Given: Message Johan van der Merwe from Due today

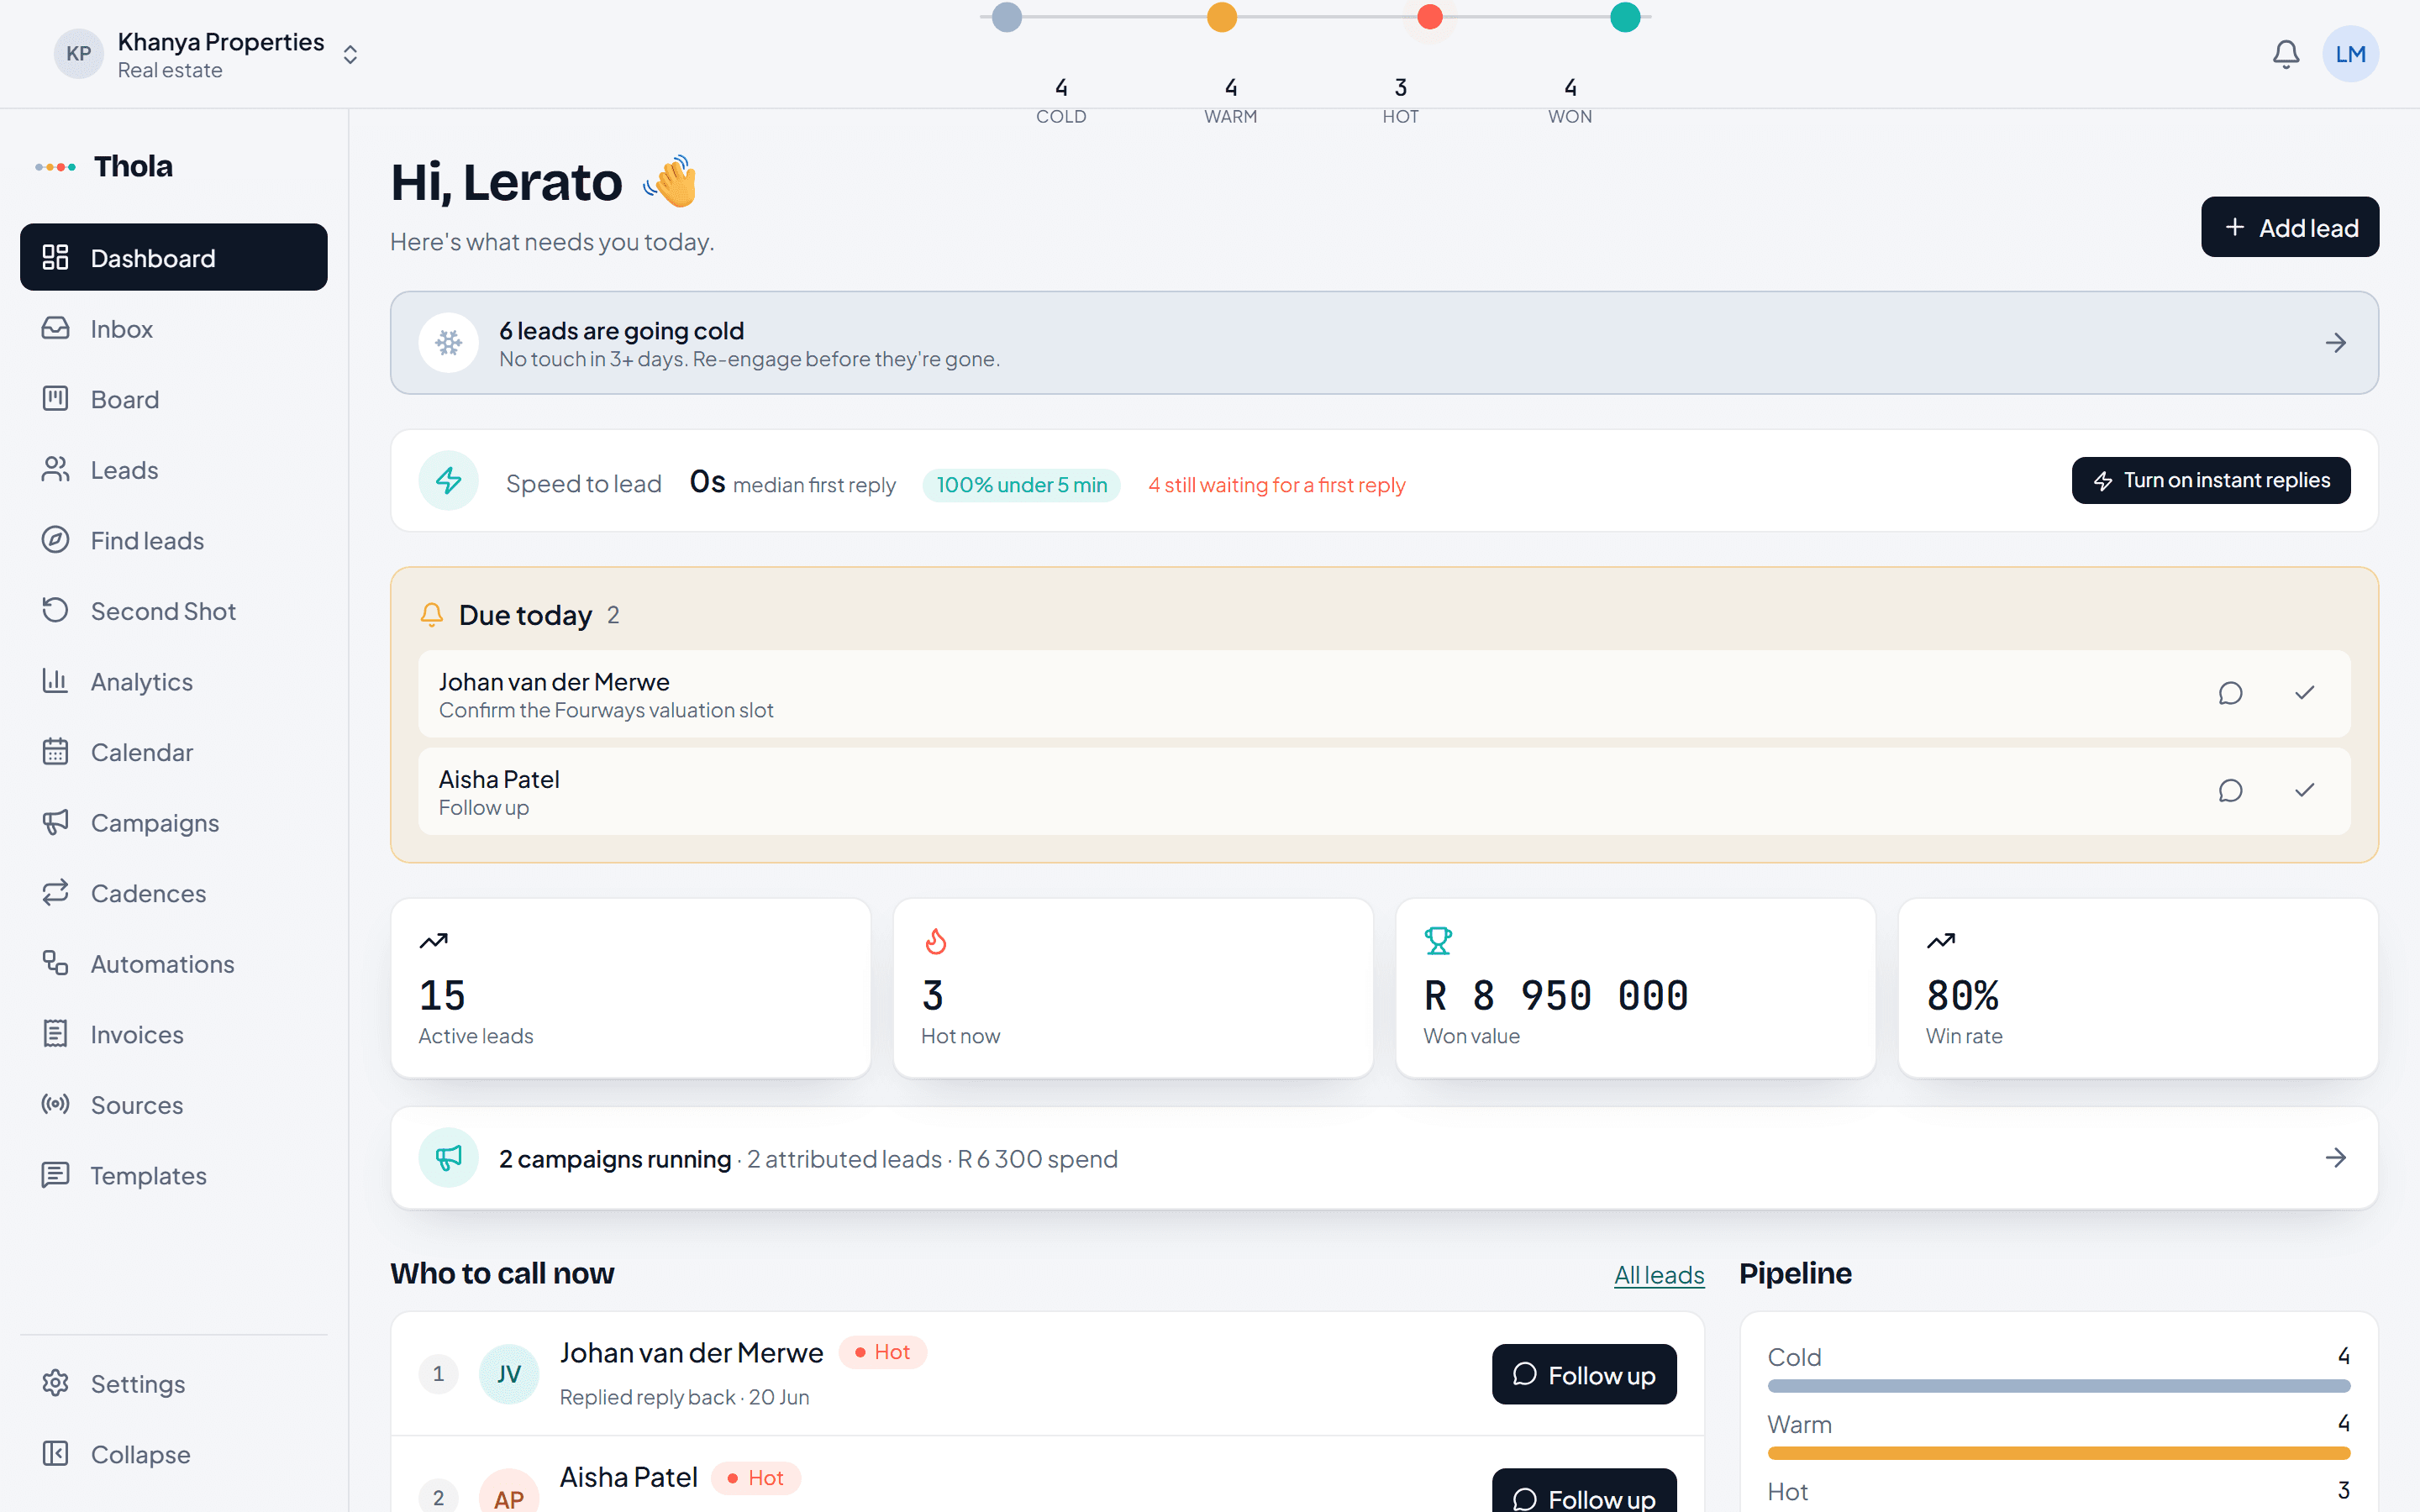Looking at the screenshot, I should 2230,693.
